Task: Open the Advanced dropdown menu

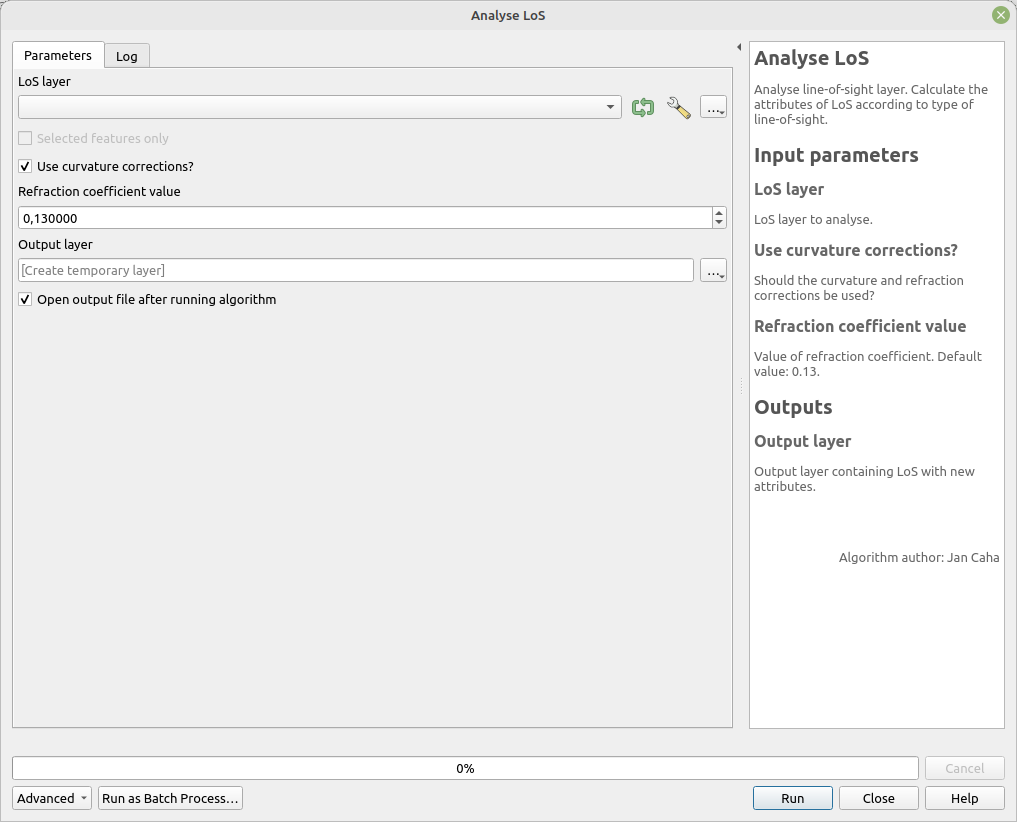Action: (x=52, y=798)
